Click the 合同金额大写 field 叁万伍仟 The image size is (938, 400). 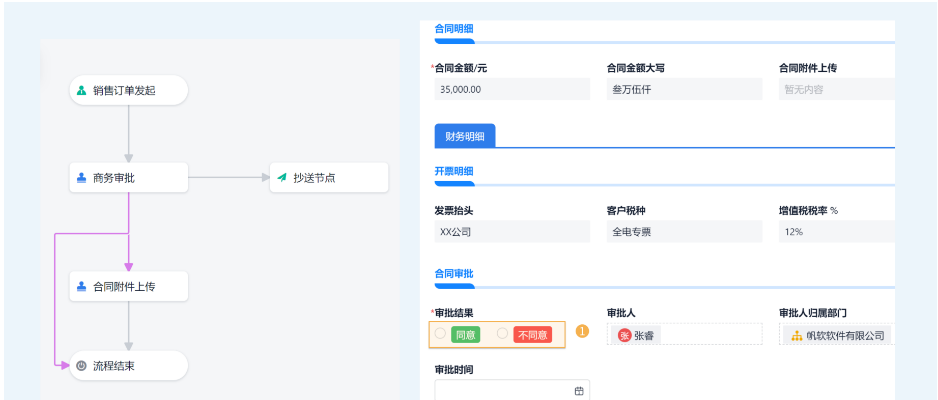click(x=684, y=89)
